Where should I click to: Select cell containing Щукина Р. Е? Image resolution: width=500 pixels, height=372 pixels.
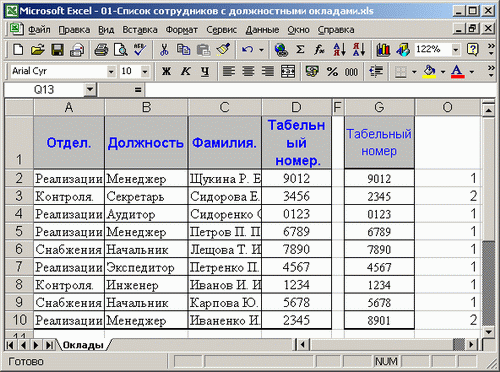click(225, 179)
